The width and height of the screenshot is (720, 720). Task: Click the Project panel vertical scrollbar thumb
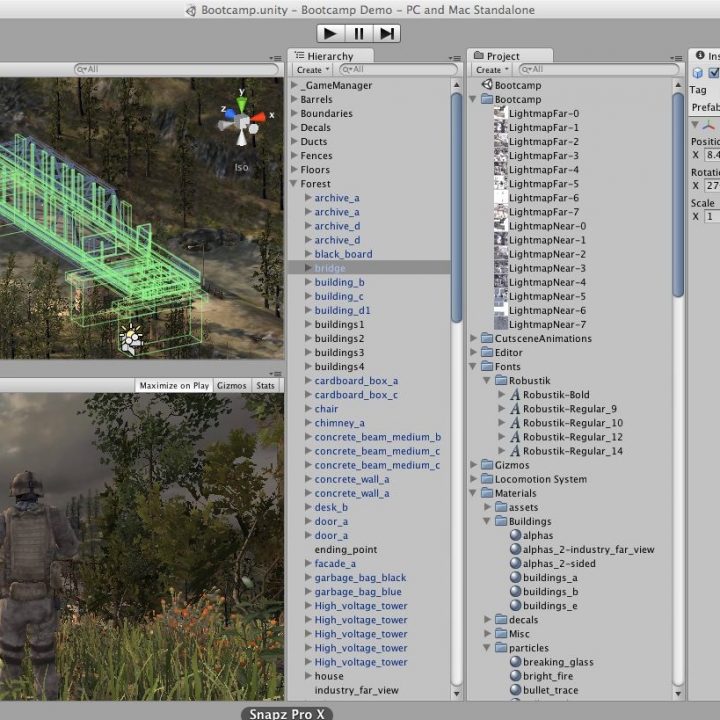[x=678, y=195]
